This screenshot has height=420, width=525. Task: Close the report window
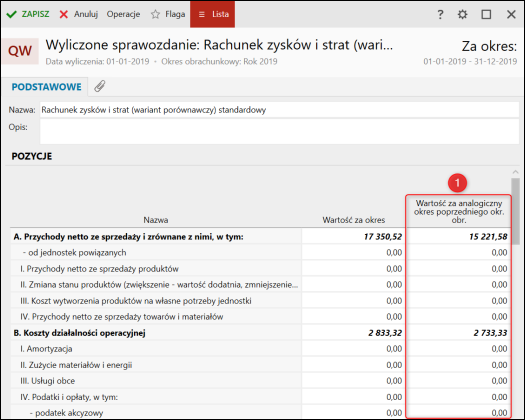coord(511,14)
